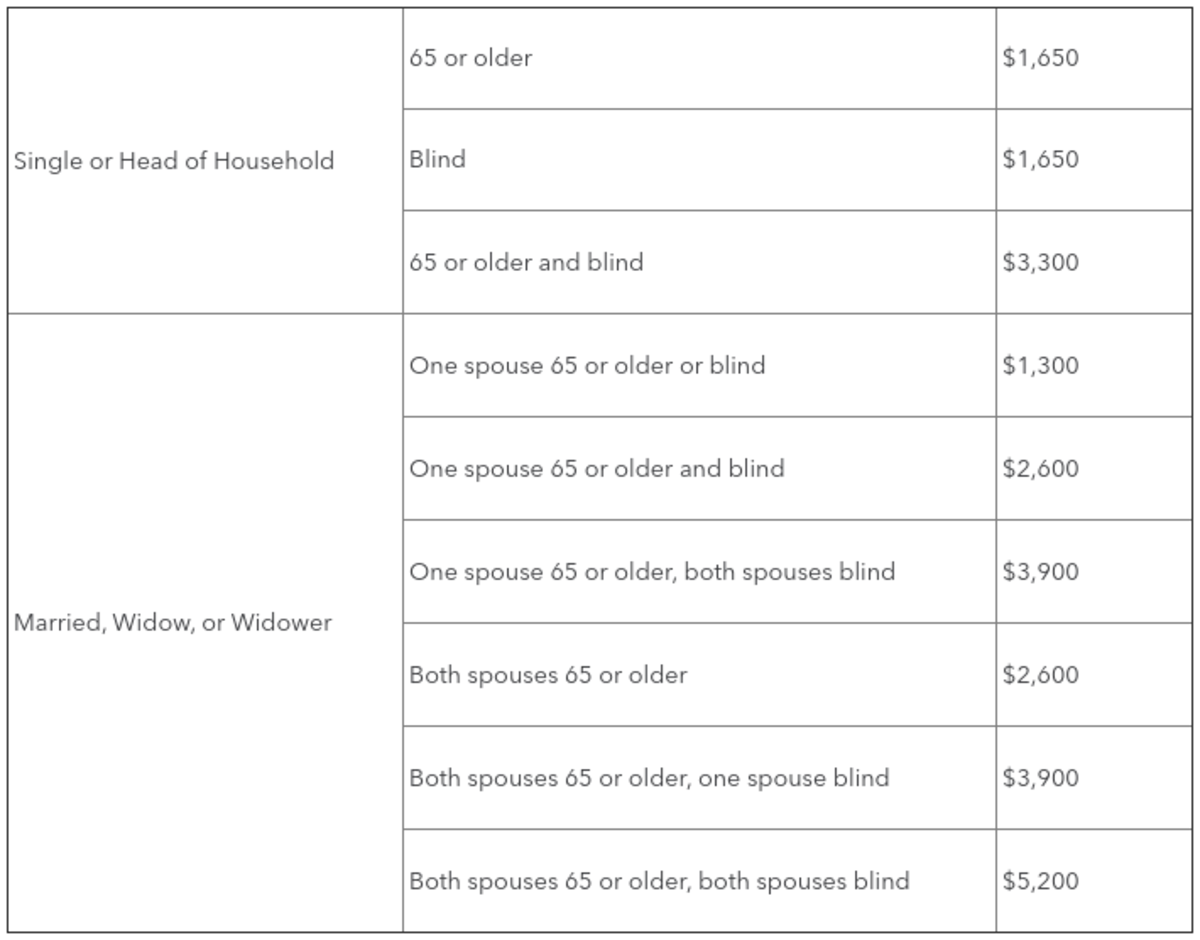
Task: Click the "Both spouses 65 or older" cell
Action: coord(548,675)
